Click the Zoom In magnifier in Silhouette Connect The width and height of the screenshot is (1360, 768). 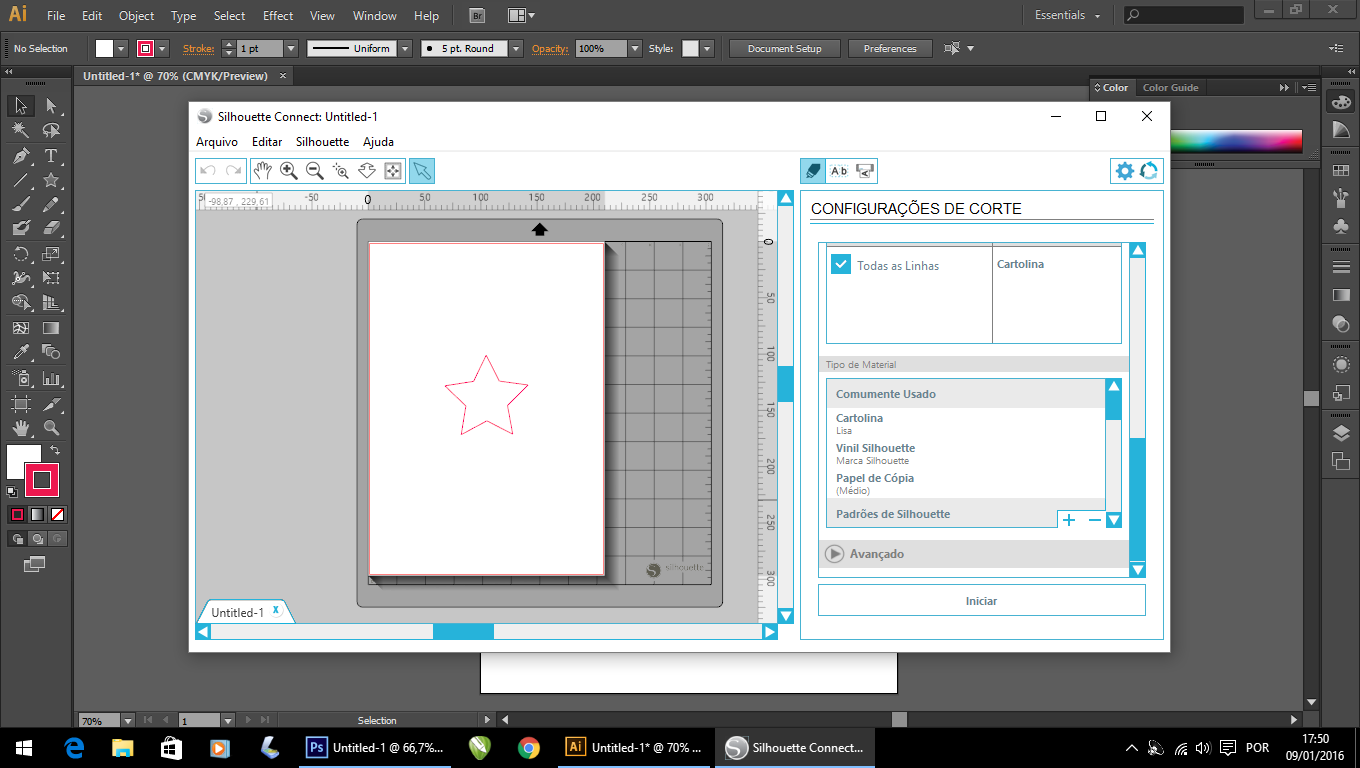click(x=289, y=171)
